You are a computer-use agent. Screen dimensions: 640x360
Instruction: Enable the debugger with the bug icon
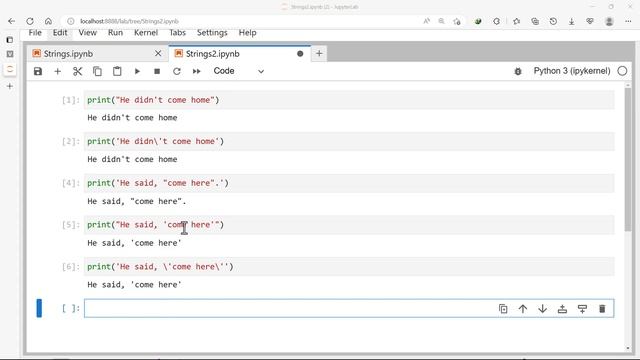tap(518, 71)
